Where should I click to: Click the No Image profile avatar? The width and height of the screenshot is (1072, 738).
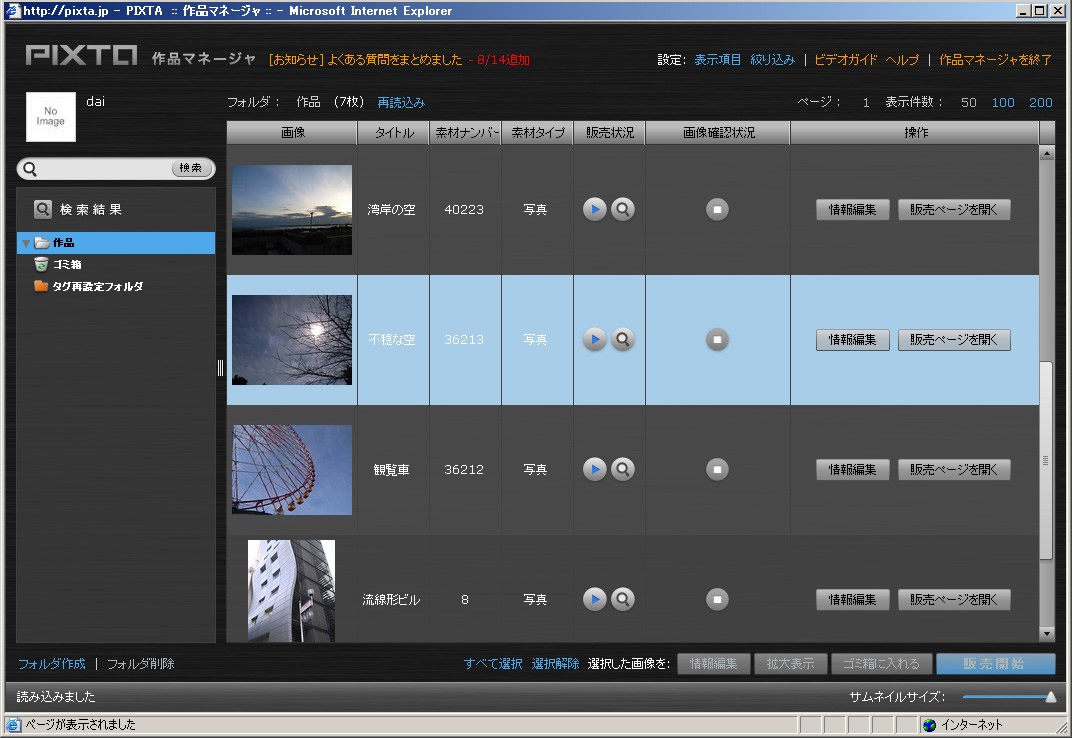point(50,117)
